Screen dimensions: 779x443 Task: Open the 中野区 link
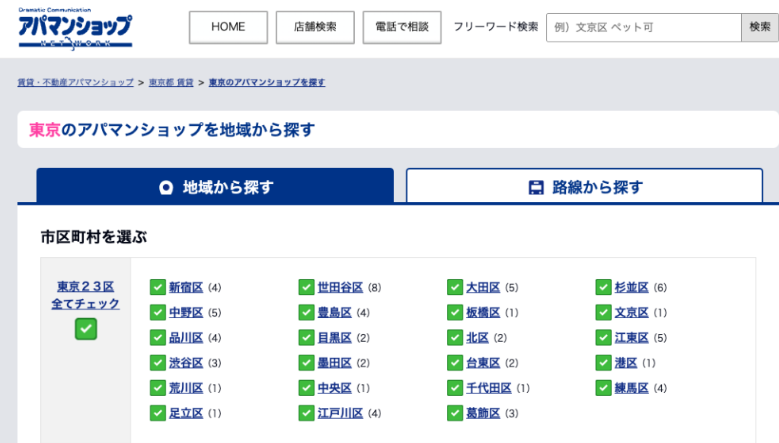(186, 313)
